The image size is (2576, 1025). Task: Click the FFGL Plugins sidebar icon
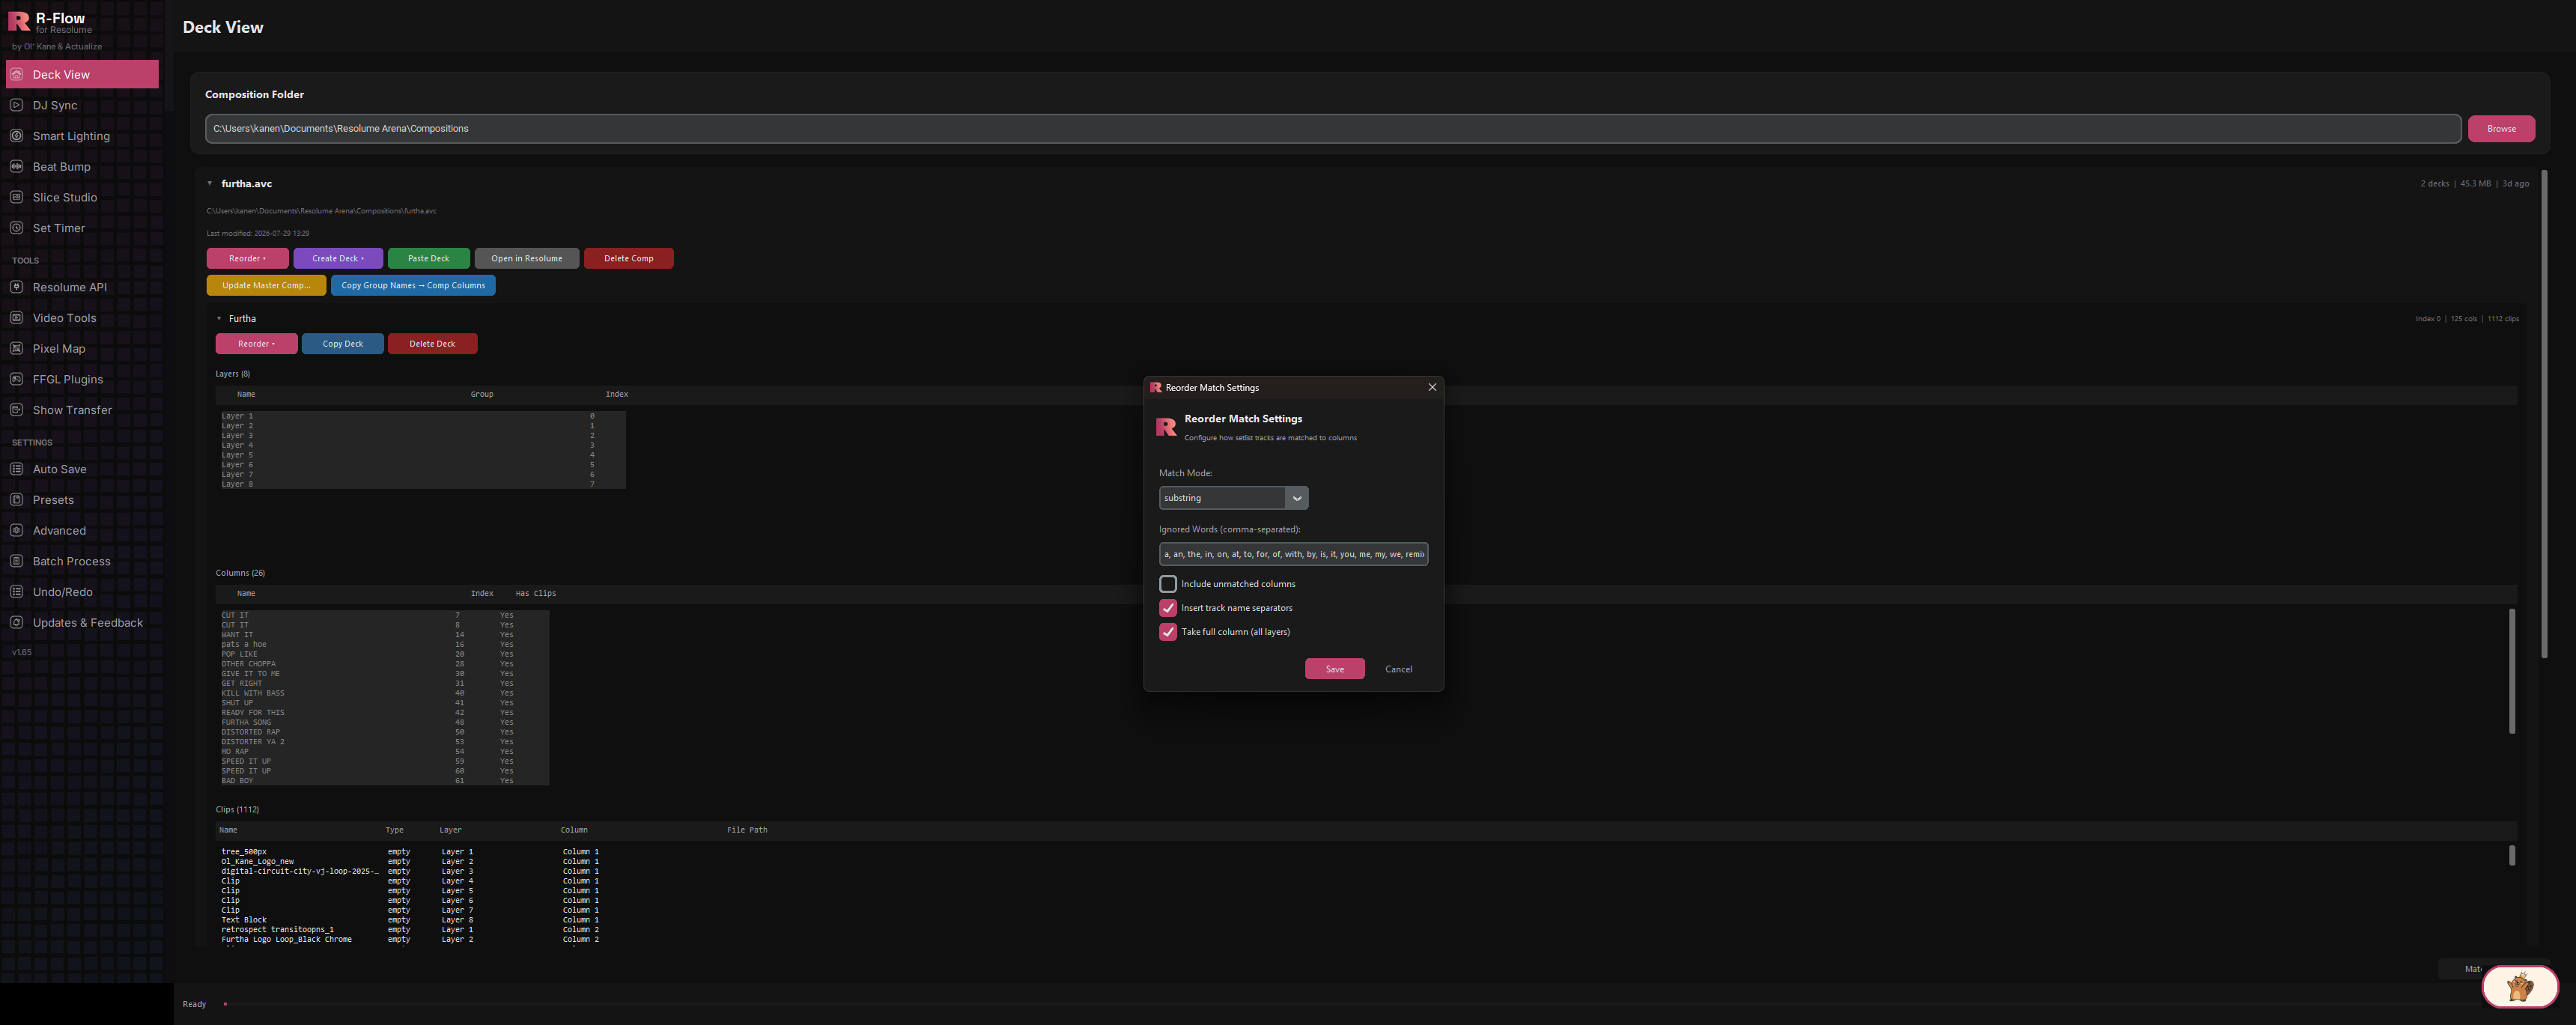pos(16,379)
